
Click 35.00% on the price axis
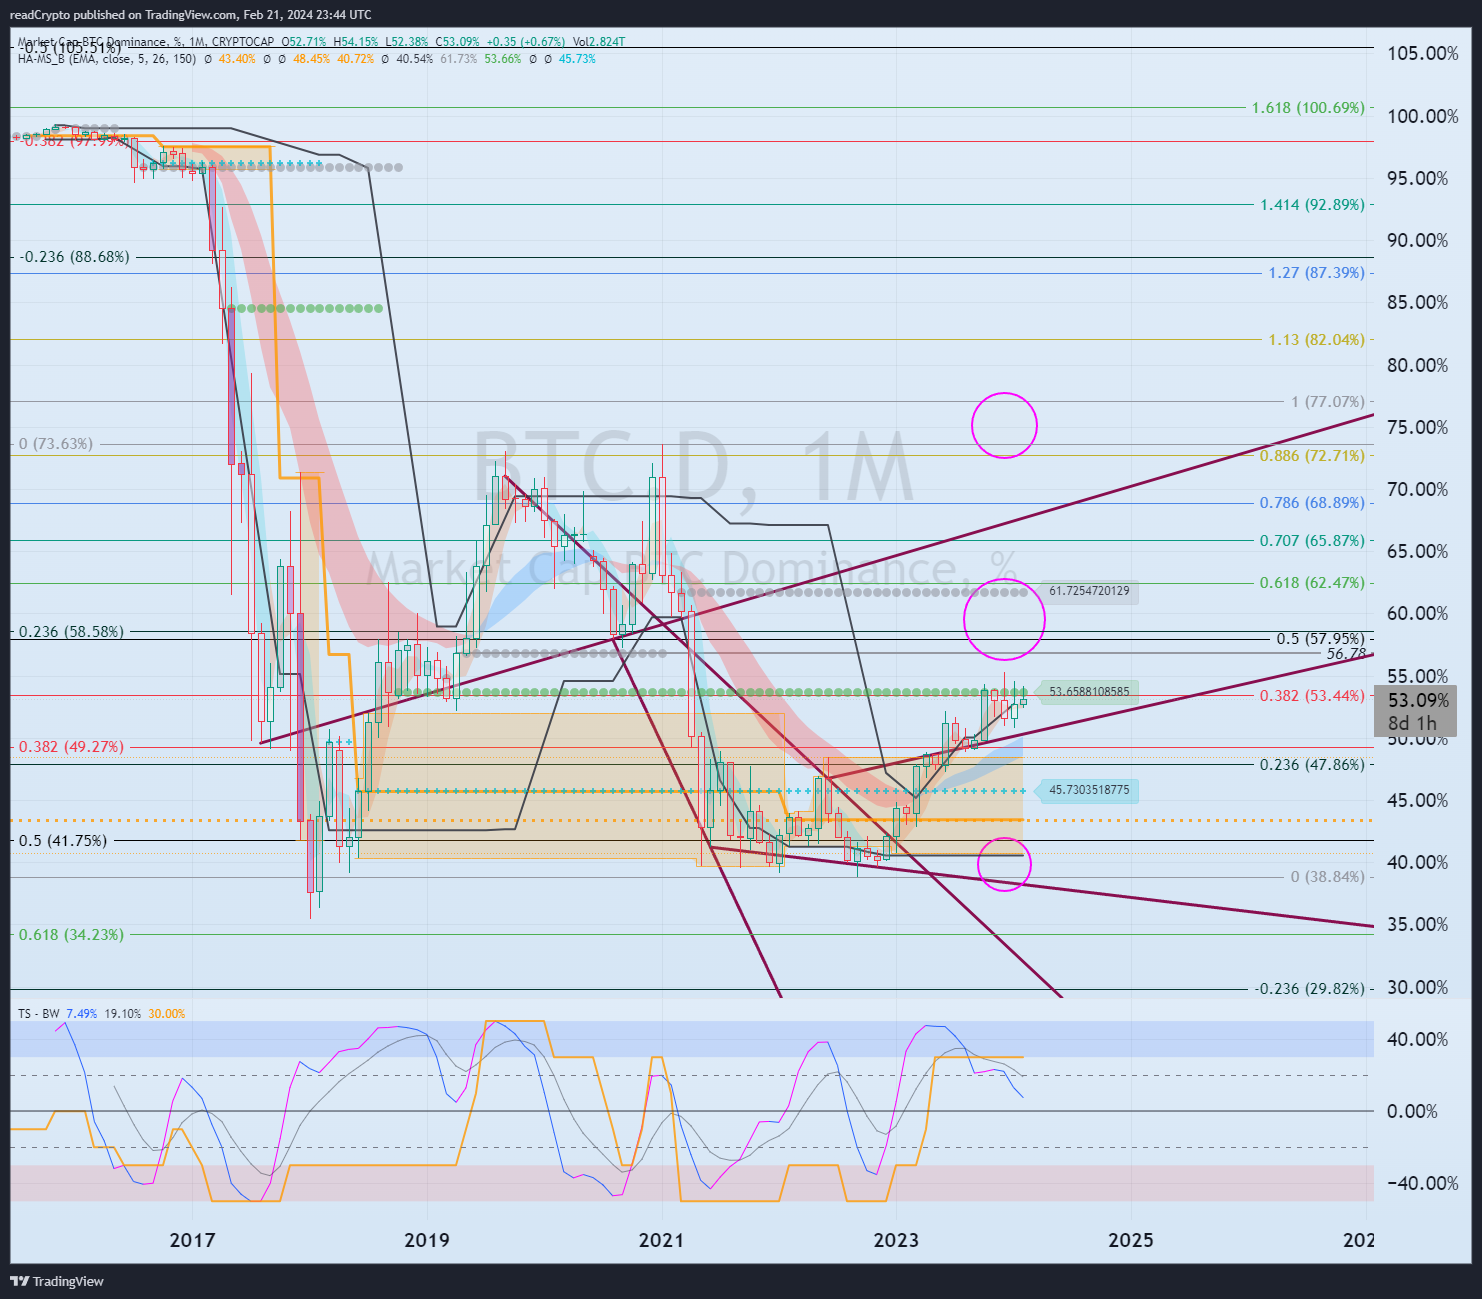1417,924
